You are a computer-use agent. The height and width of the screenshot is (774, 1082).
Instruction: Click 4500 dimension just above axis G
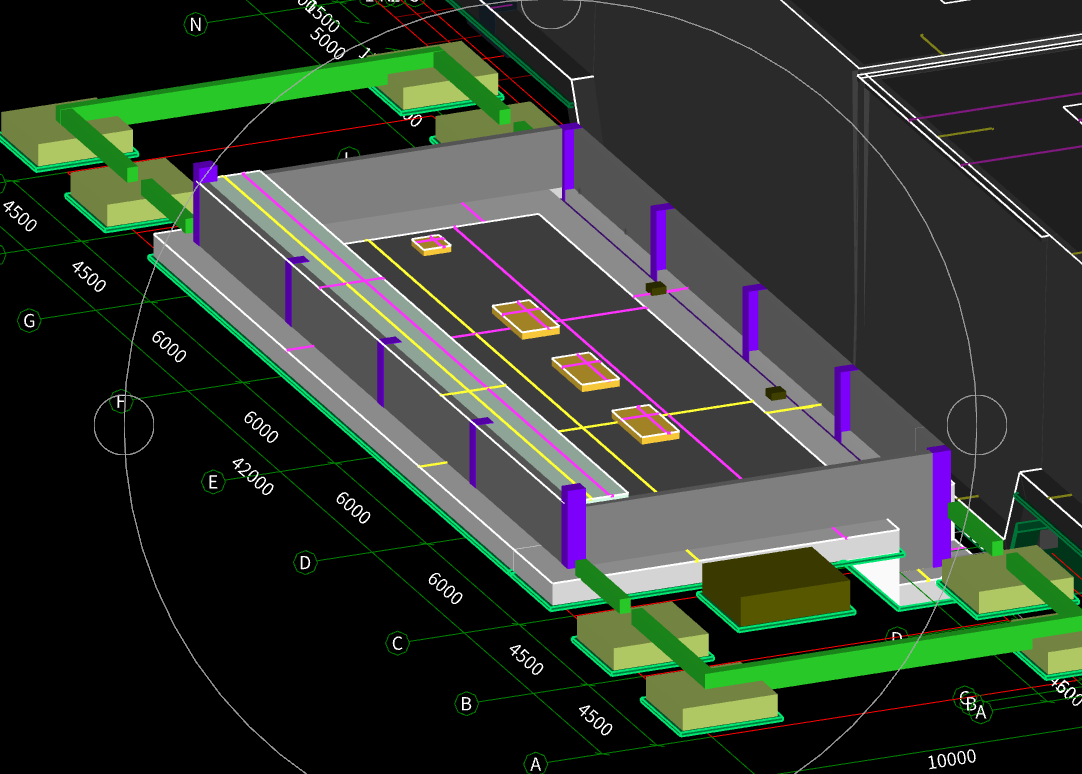click(88, 277)
